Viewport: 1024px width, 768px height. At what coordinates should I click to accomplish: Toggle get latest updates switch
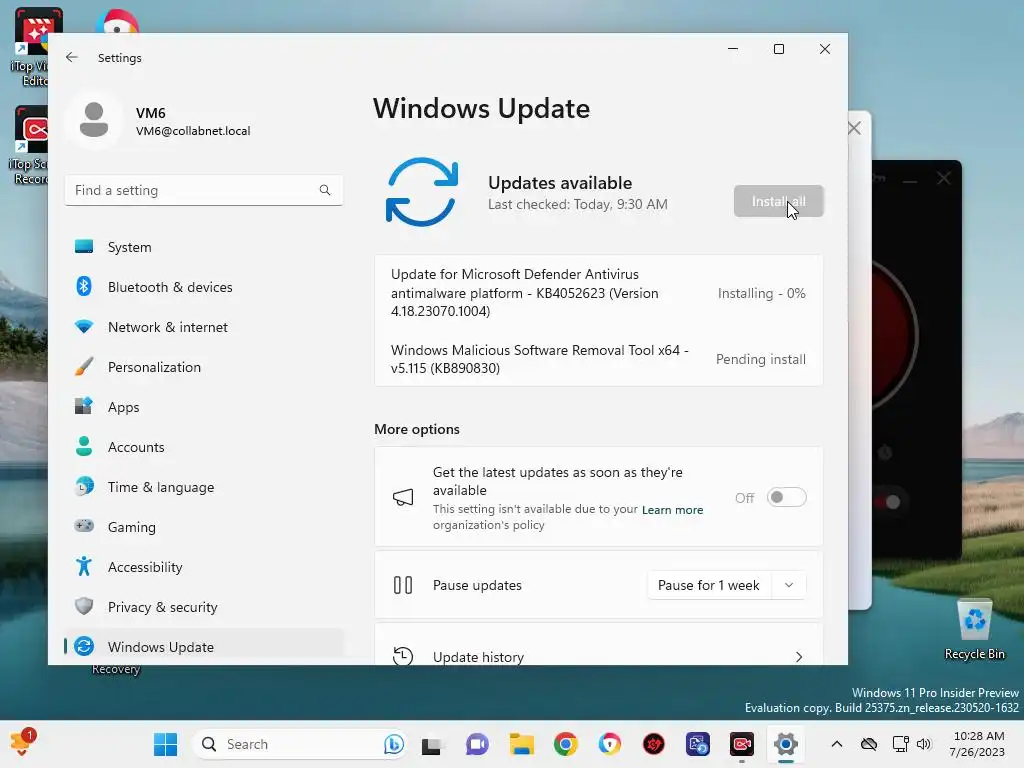(786, 498)
